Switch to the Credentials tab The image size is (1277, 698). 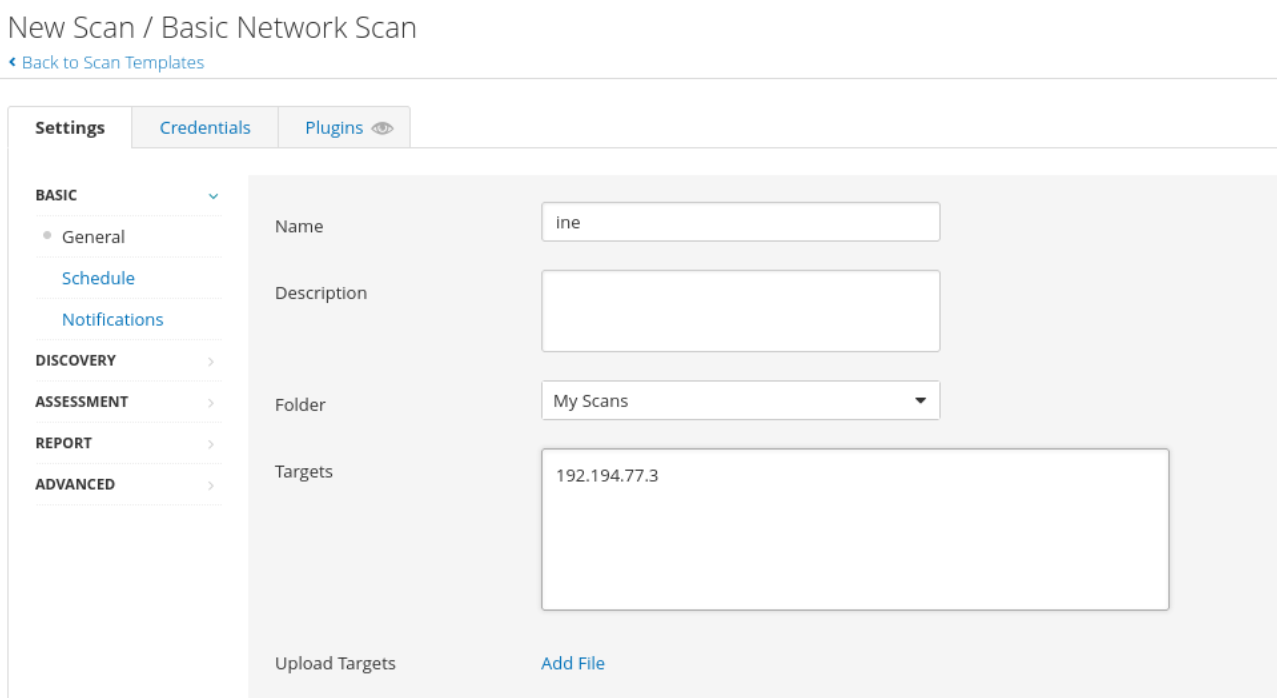tap(205, 128)
